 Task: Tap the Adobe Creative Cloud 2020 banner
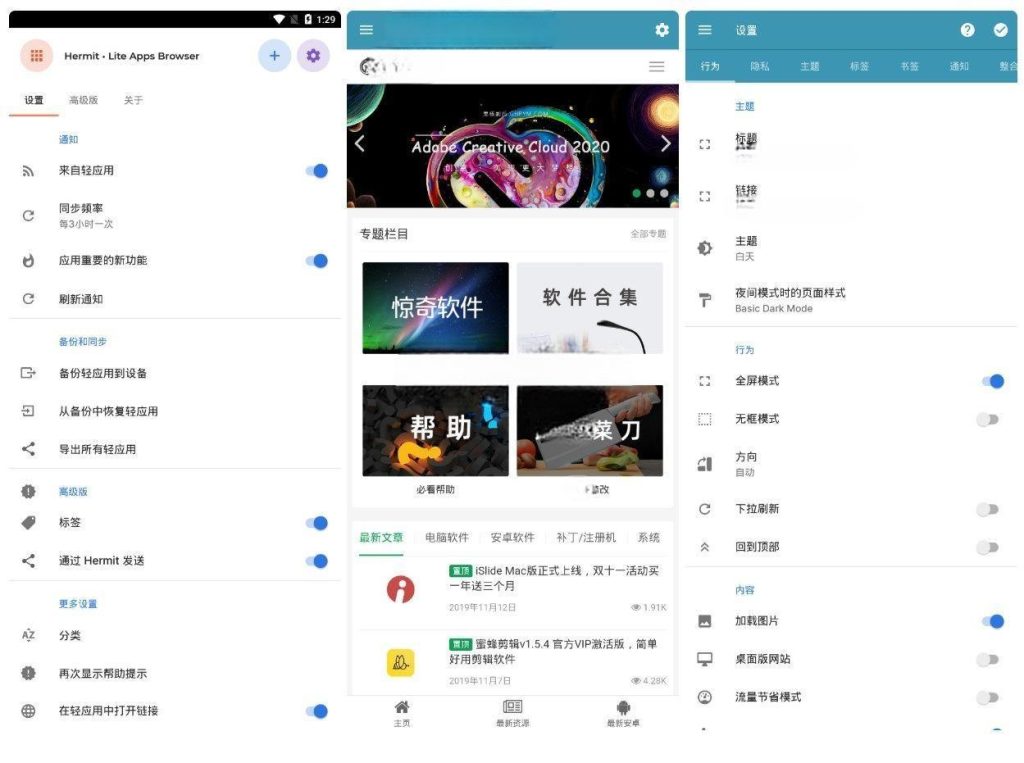pos(513,146)
